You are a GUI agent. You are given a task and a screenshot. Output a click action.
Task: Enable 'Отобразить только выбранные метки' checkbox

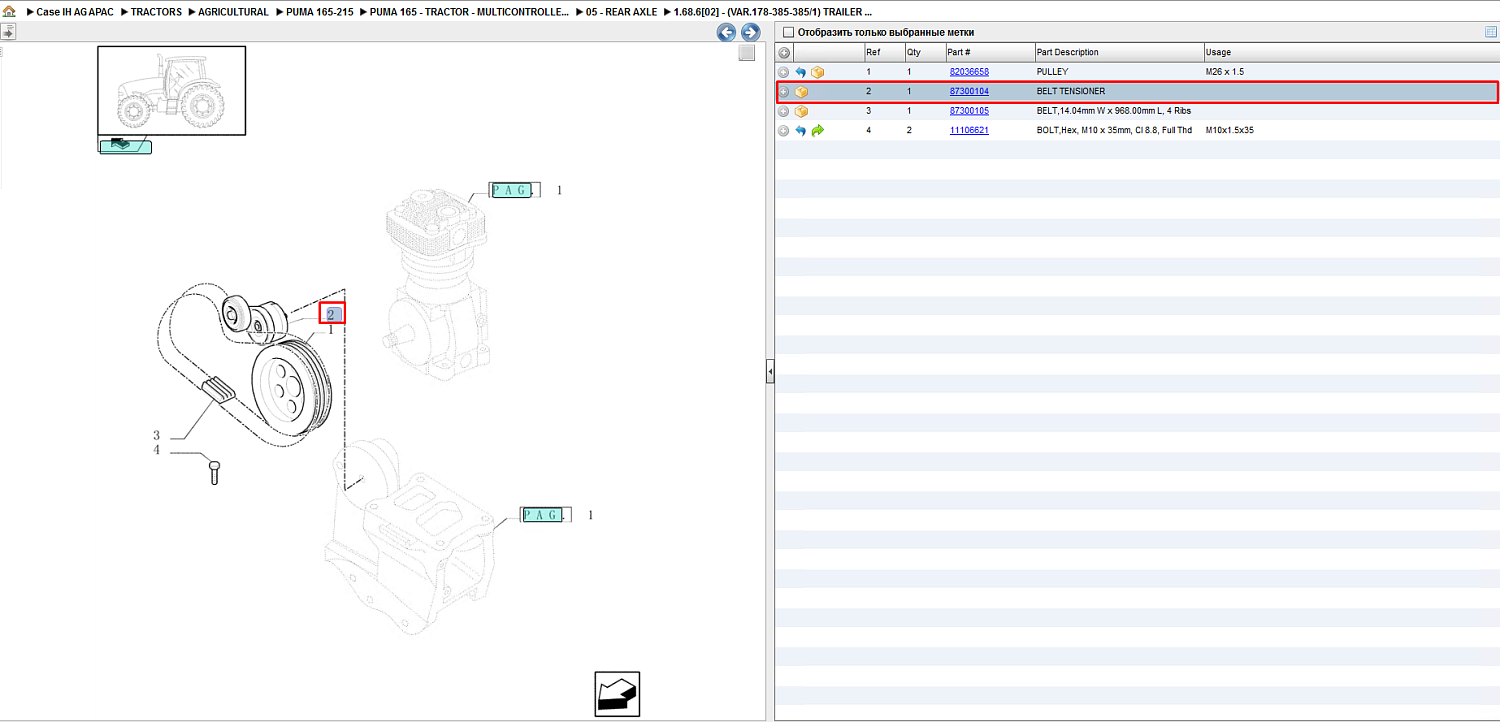tap(787, 32)
